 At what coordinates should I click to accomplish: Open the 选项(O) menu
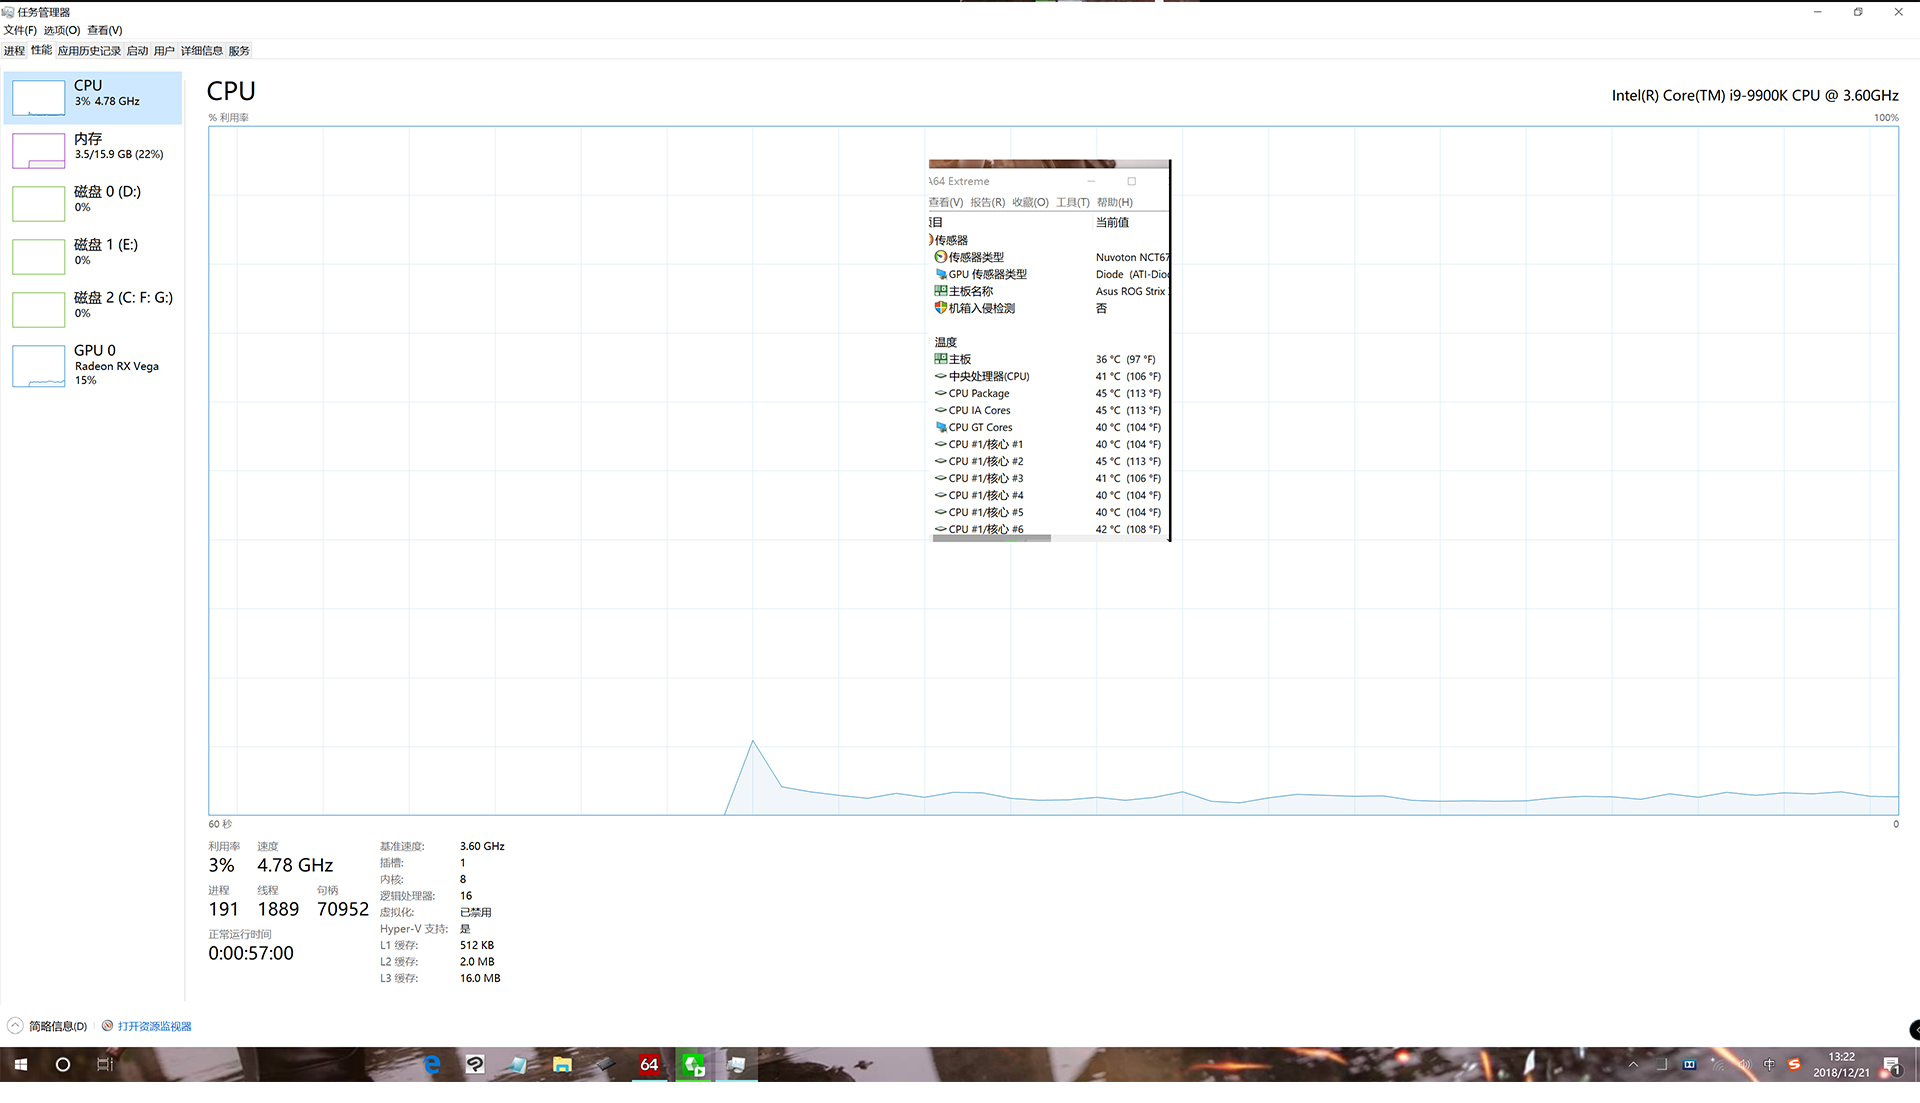(x=61, y=30)
